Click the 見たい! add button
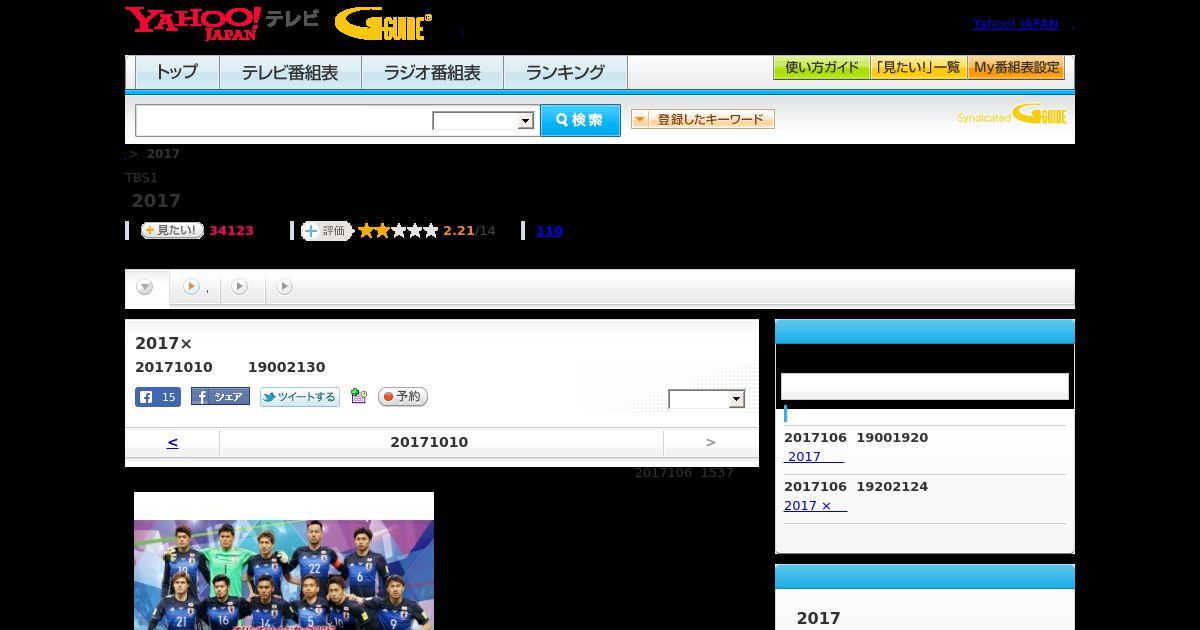1200x630 pixels. (x=172, y=230)
